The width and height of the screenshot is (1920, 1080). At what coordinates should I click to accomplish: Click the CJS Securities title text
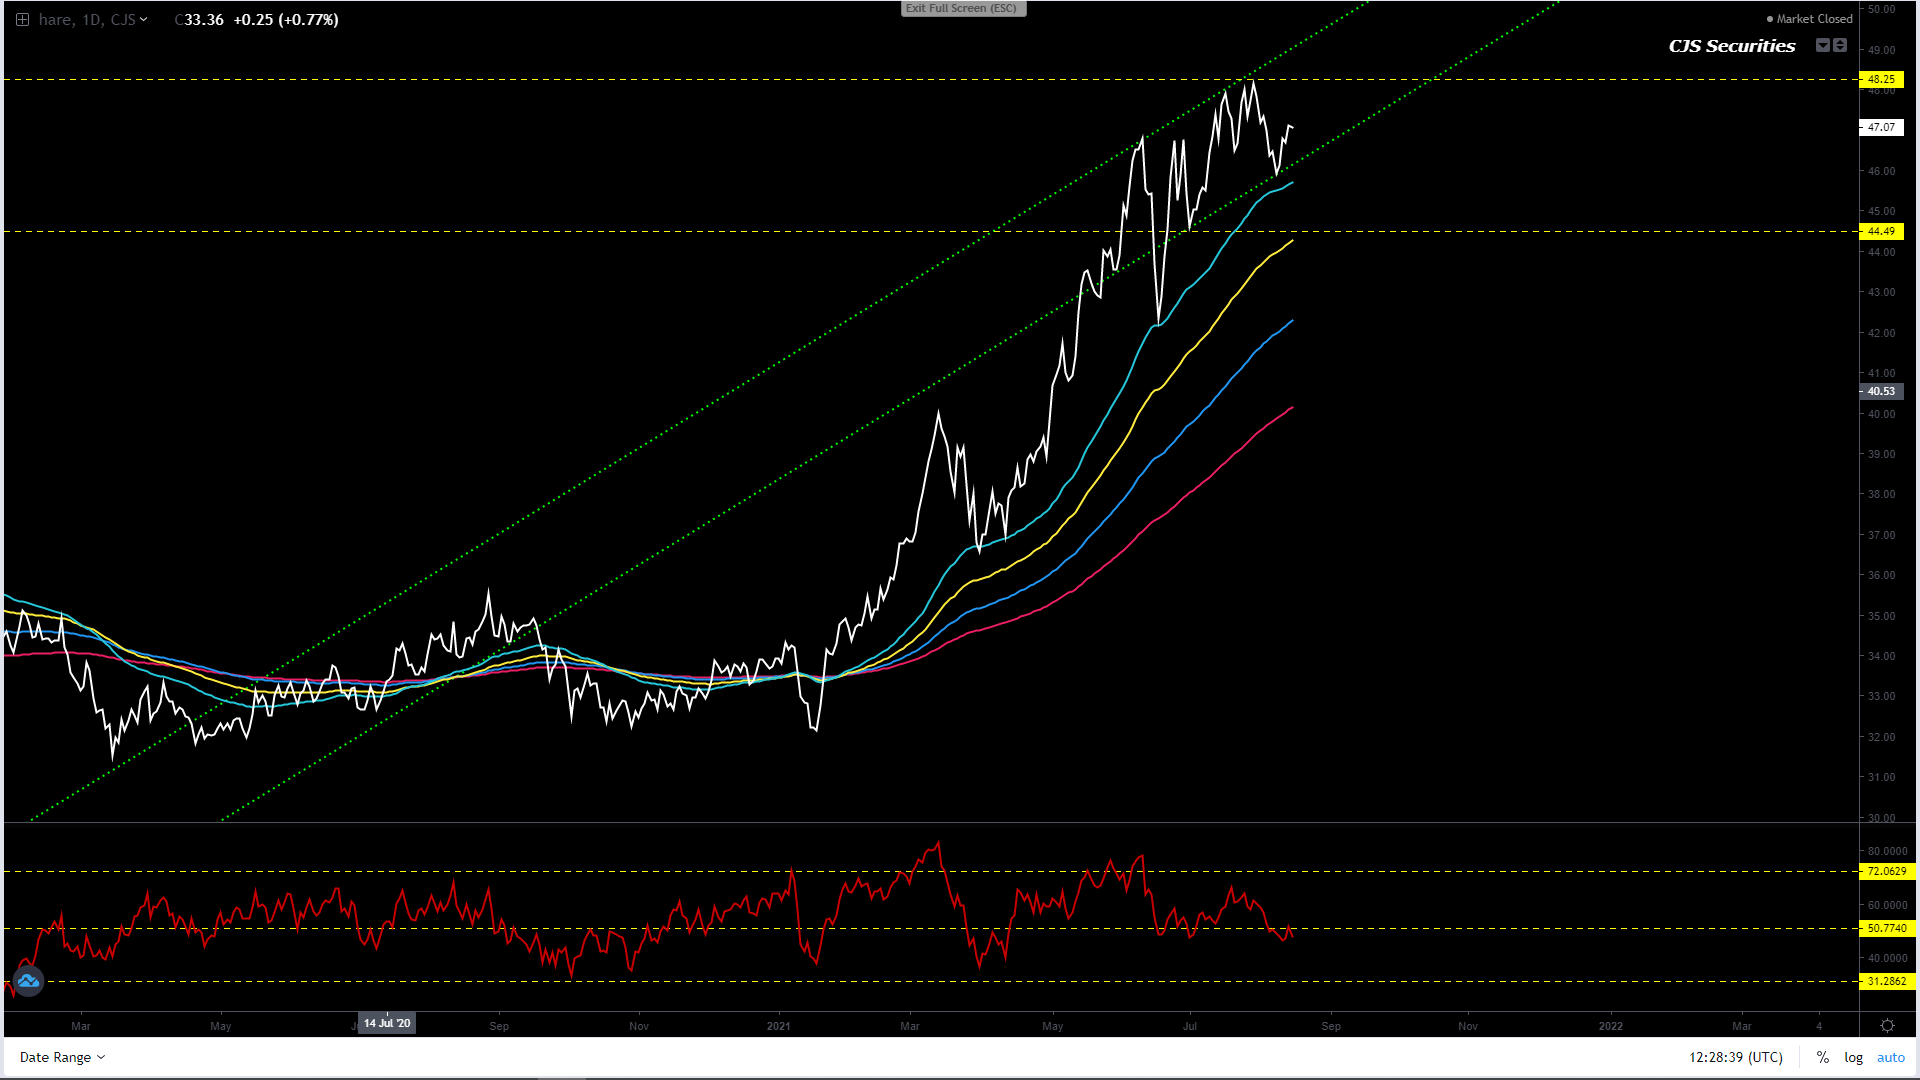point(1732,46)
